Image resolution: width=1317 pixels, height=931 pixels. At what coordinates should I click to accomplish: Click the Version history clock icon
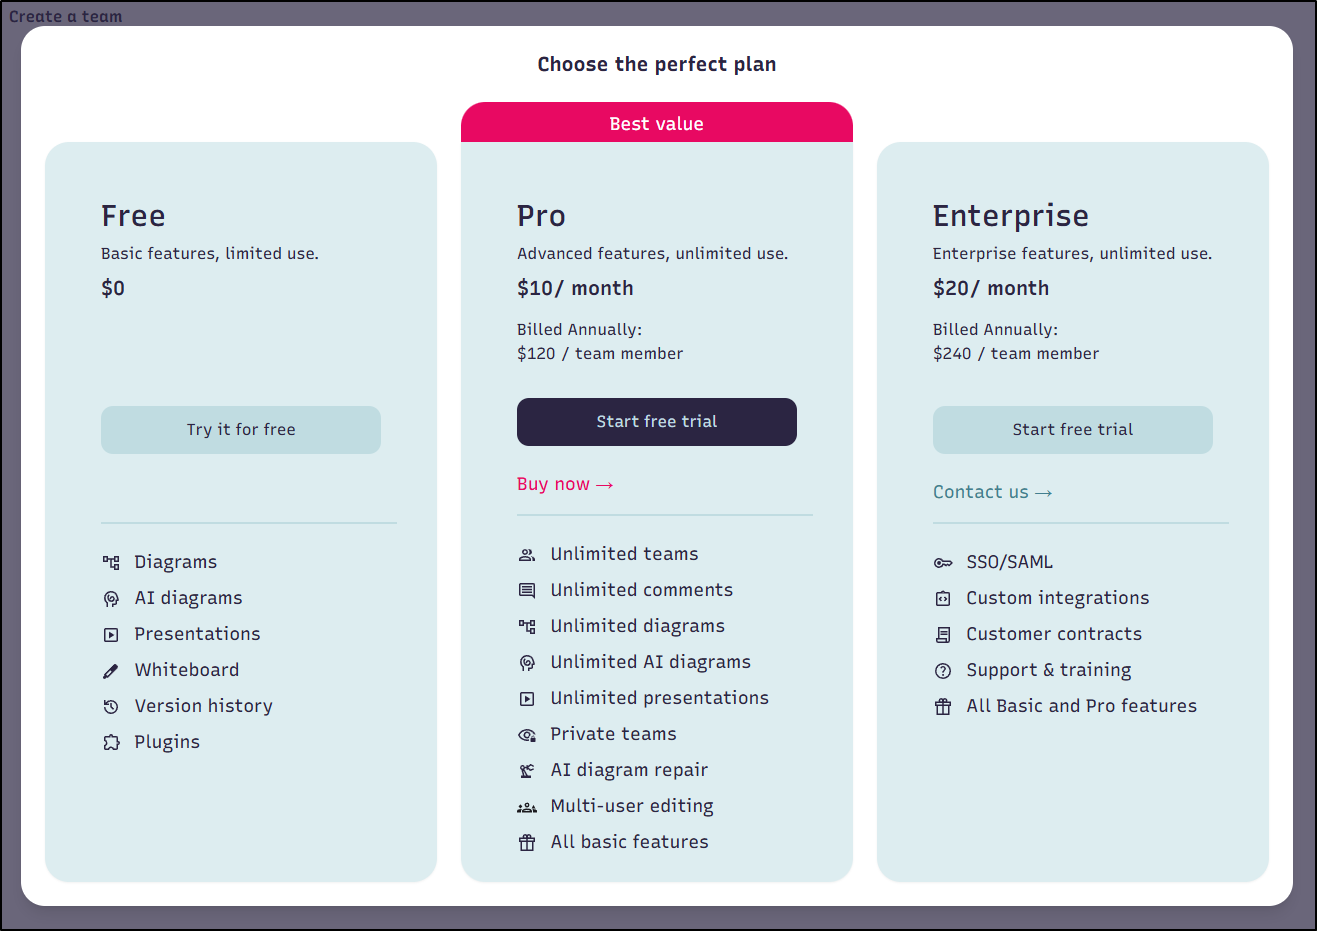point(111,706)
